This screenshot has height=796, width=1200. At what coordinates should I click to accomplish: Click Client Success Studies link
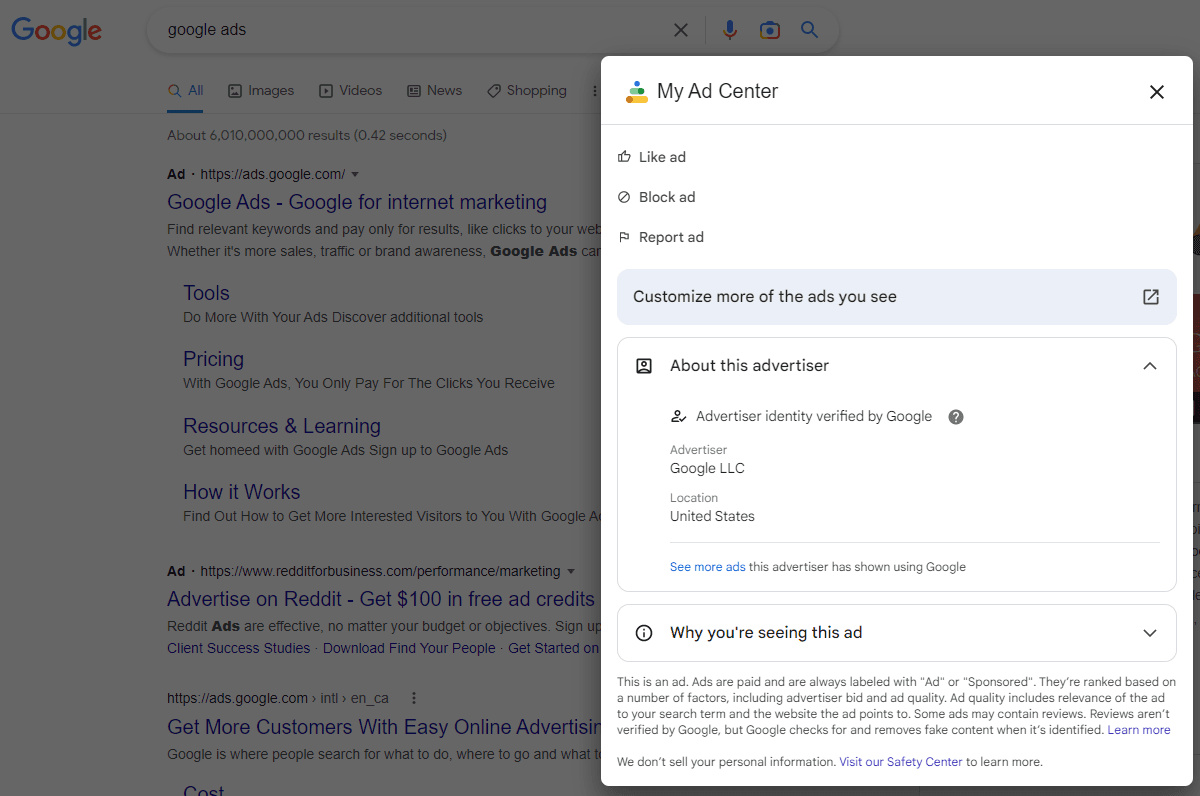238,648
